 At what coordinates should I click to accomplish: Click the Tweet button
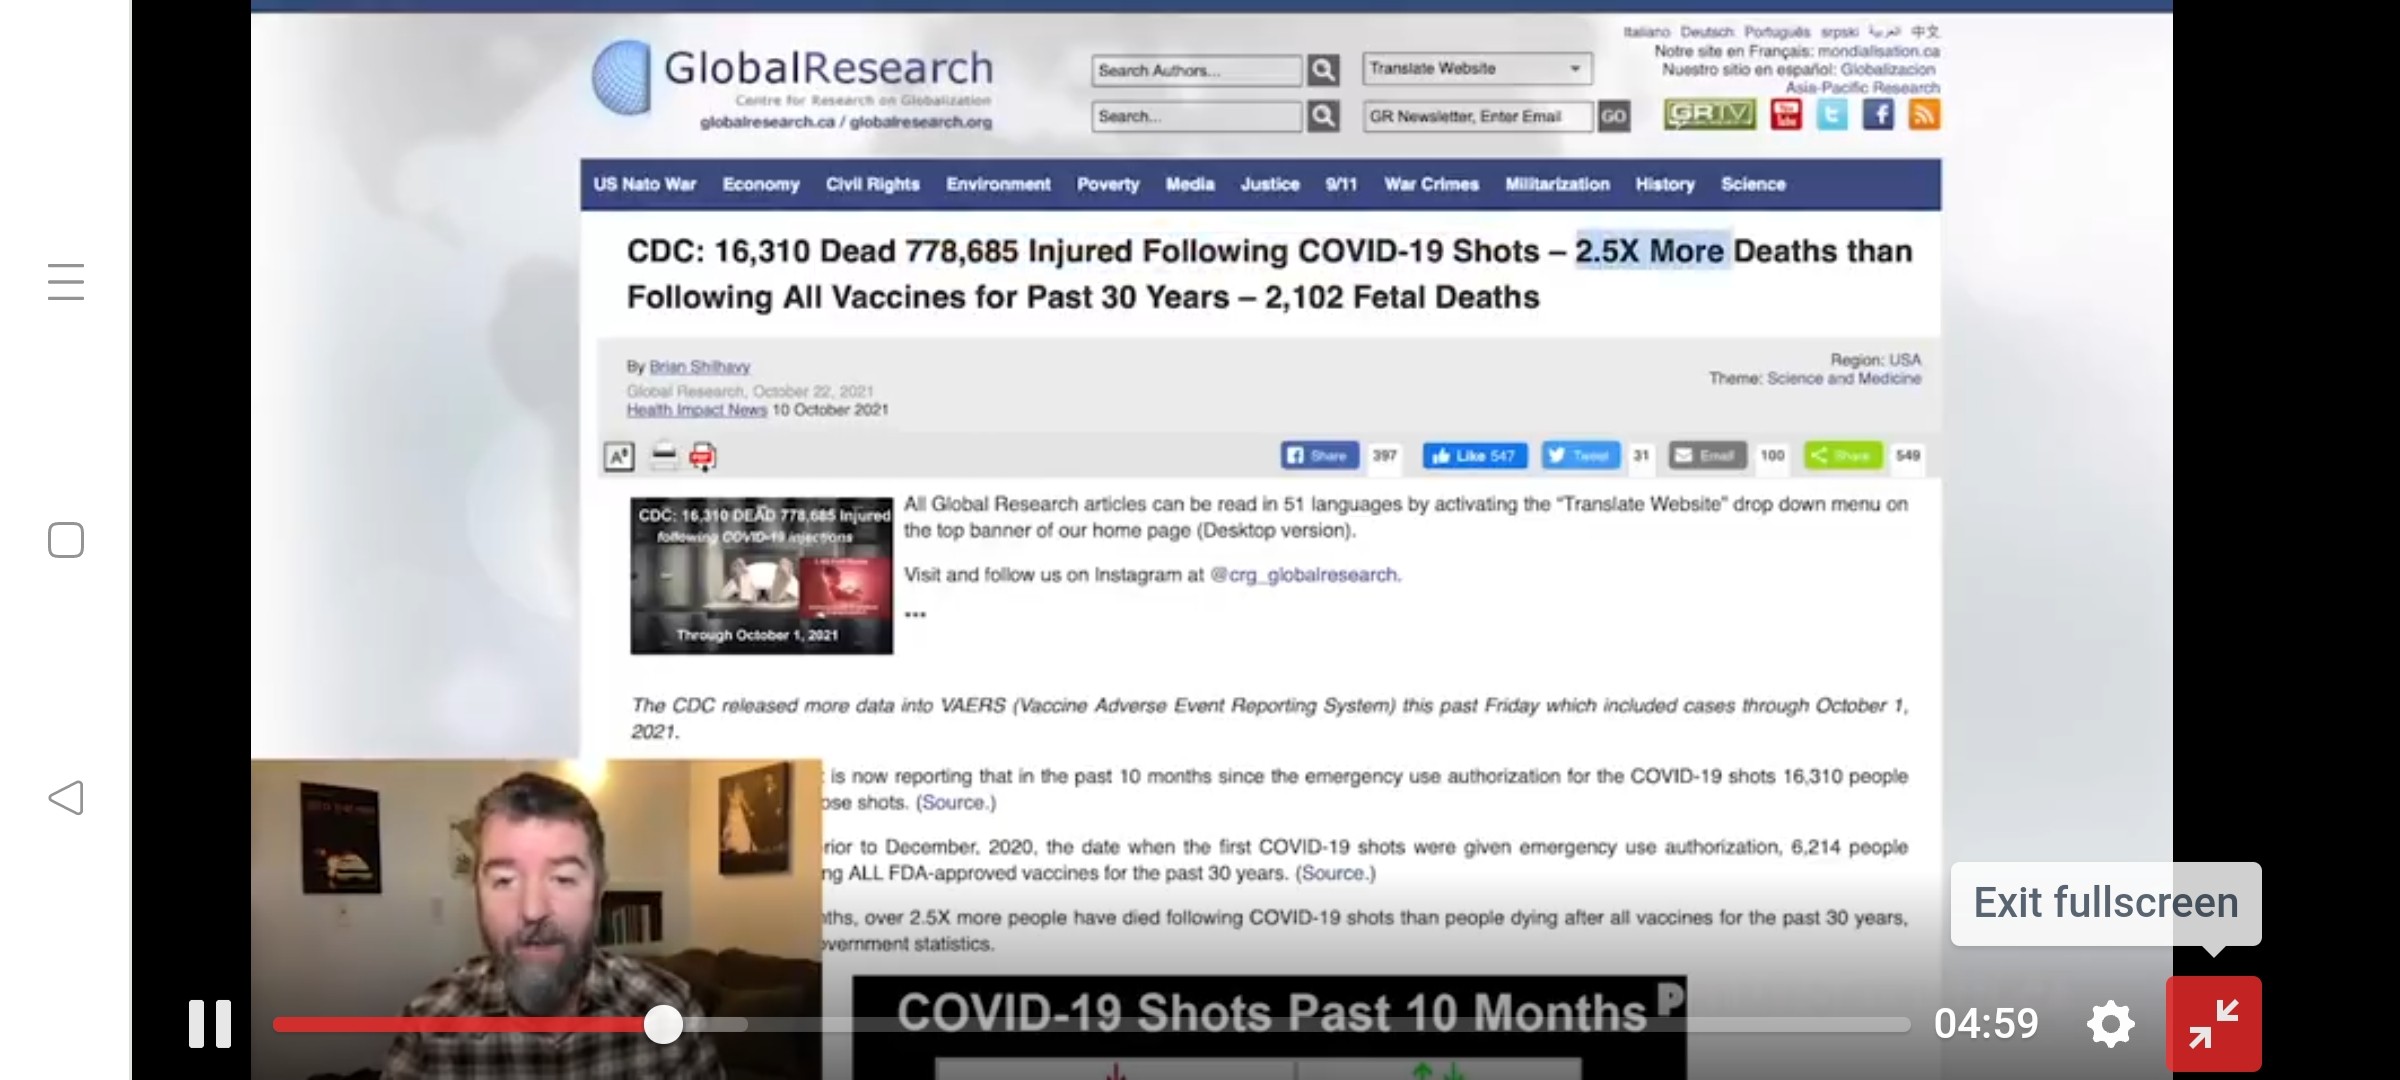click(1581, 456)
